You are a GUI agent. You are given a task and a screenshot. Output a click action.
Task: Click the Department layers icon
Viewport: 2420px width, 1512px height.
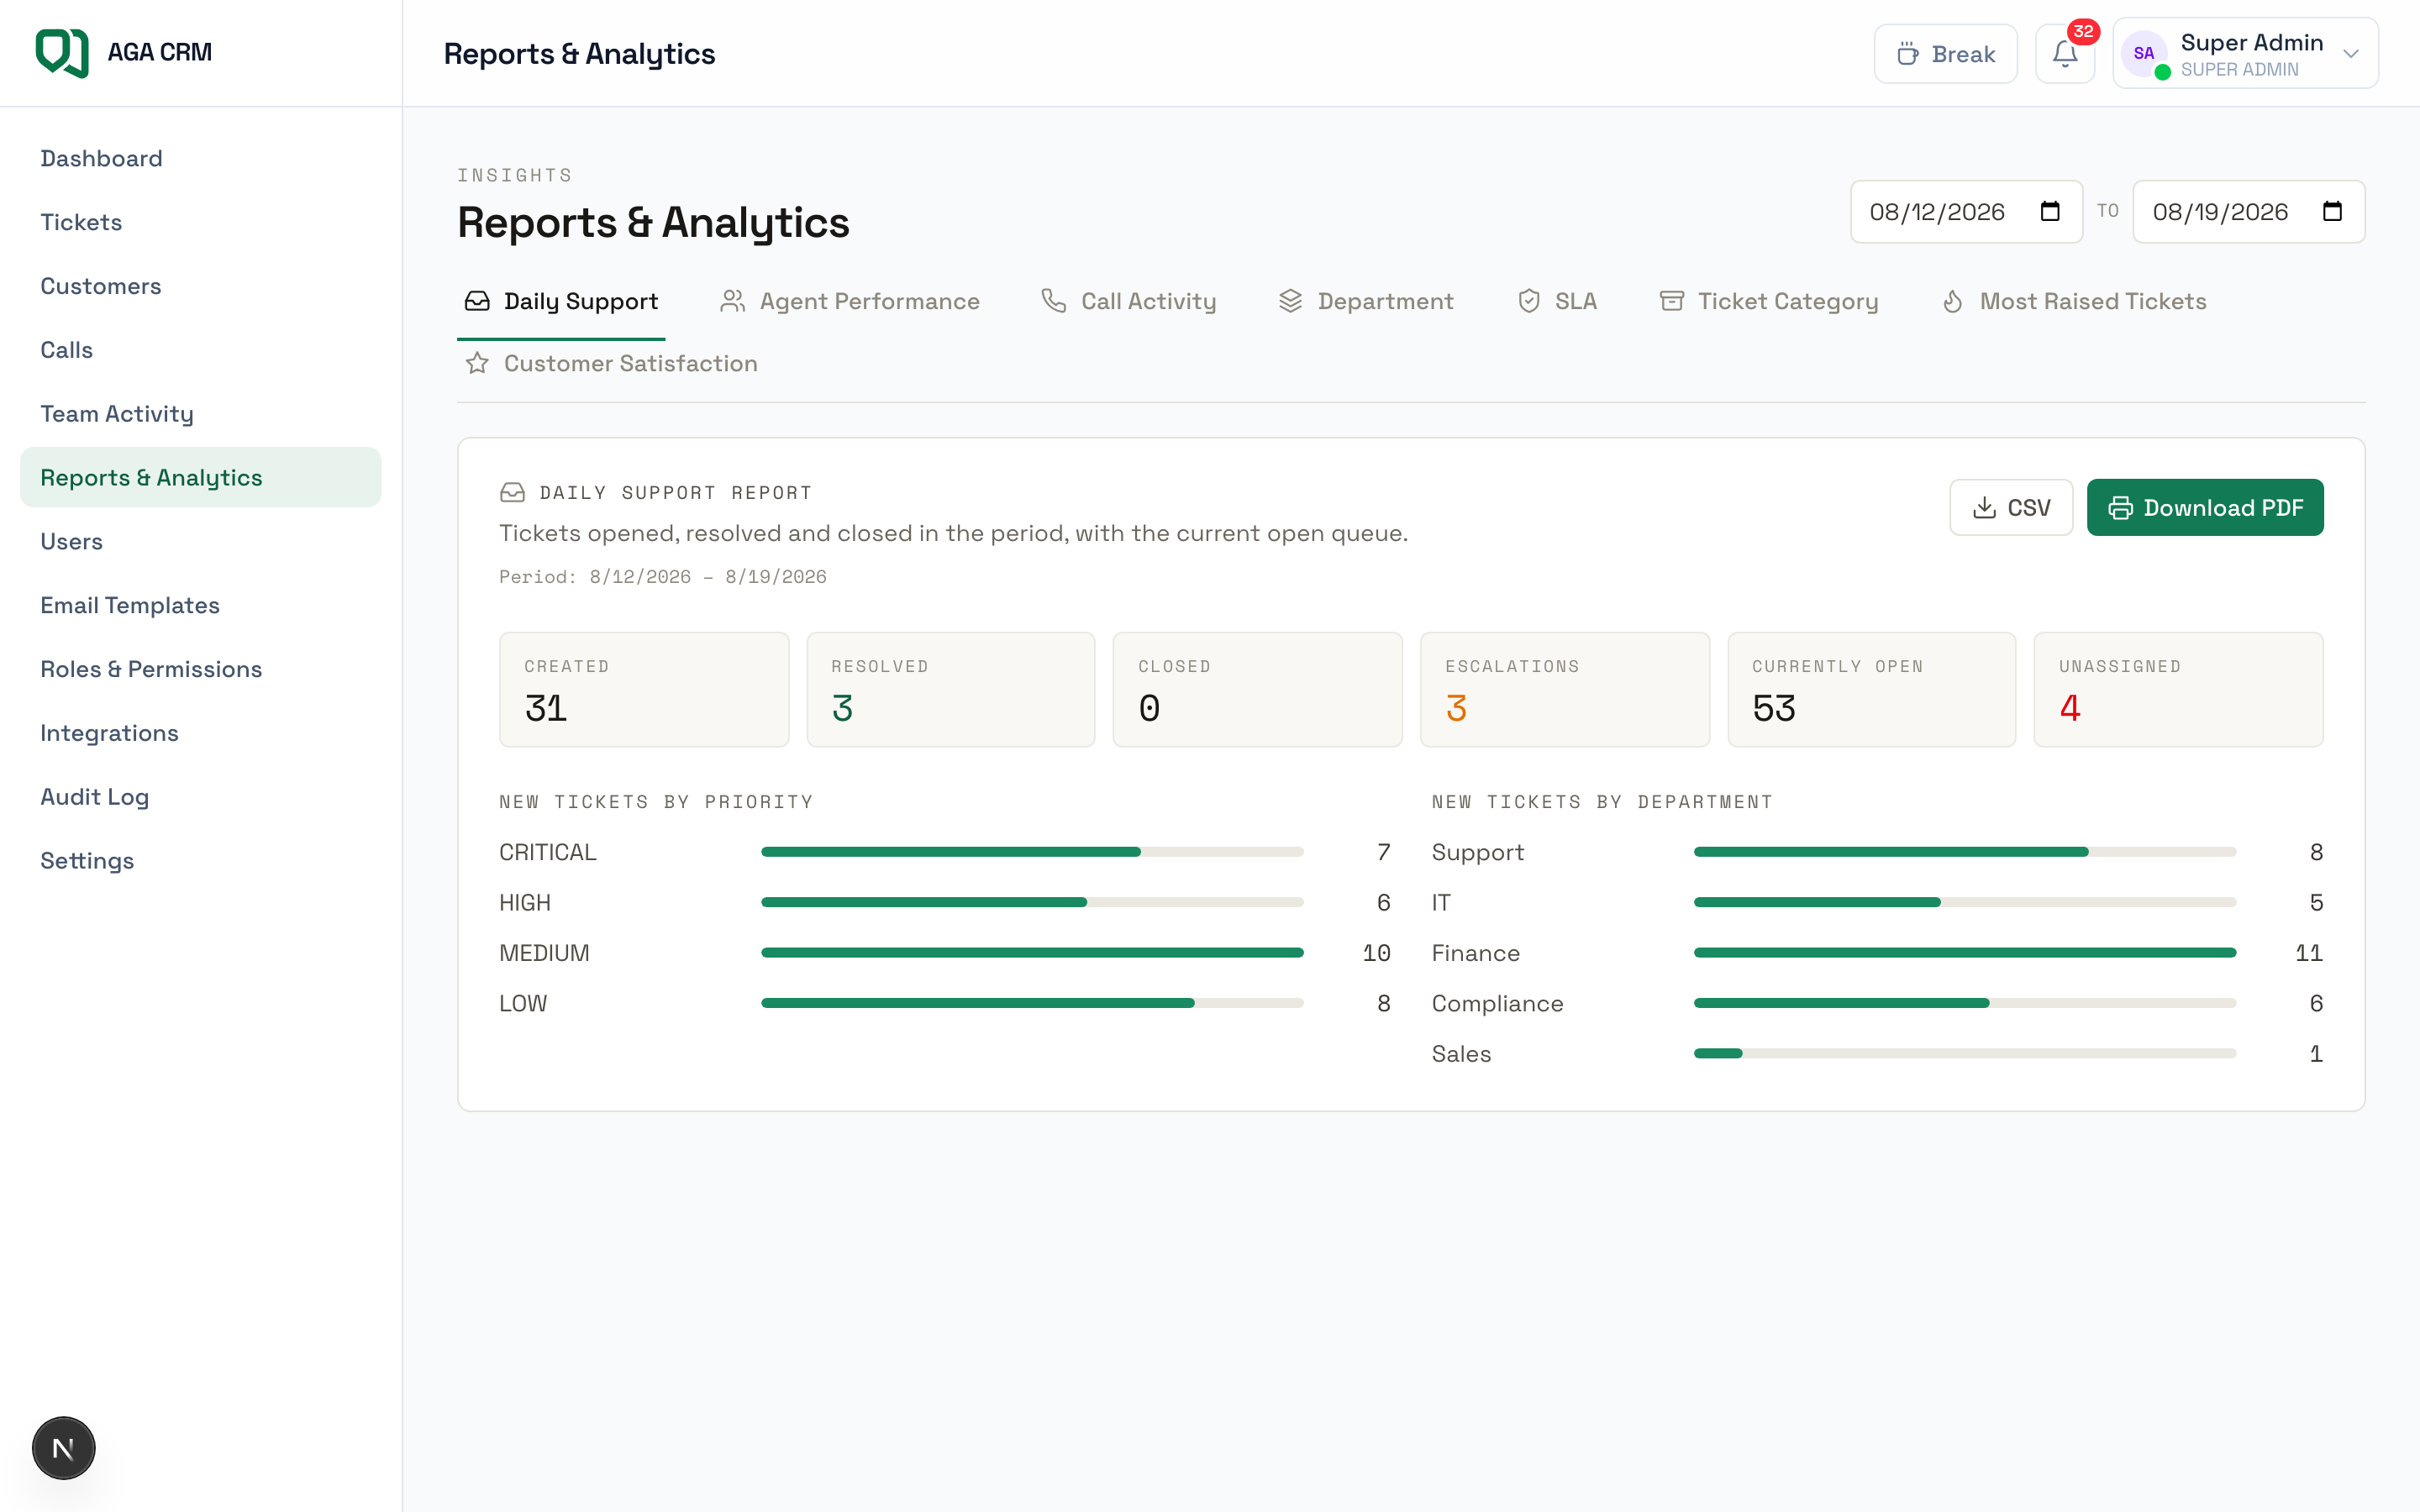[1290, 301]
